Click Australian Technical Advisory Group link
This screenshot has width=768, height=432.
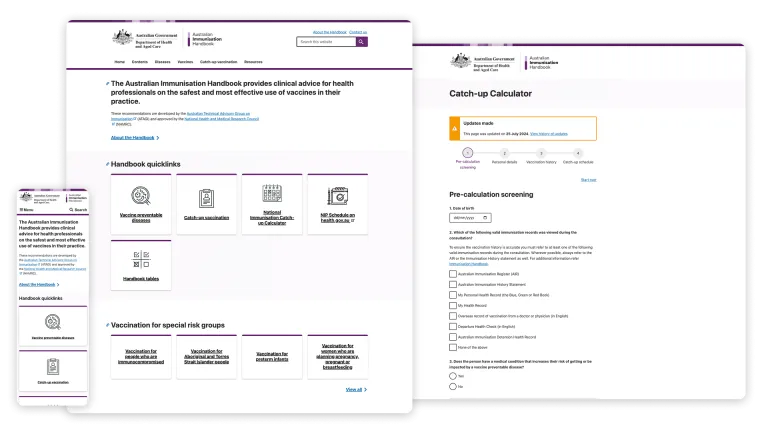218,114
